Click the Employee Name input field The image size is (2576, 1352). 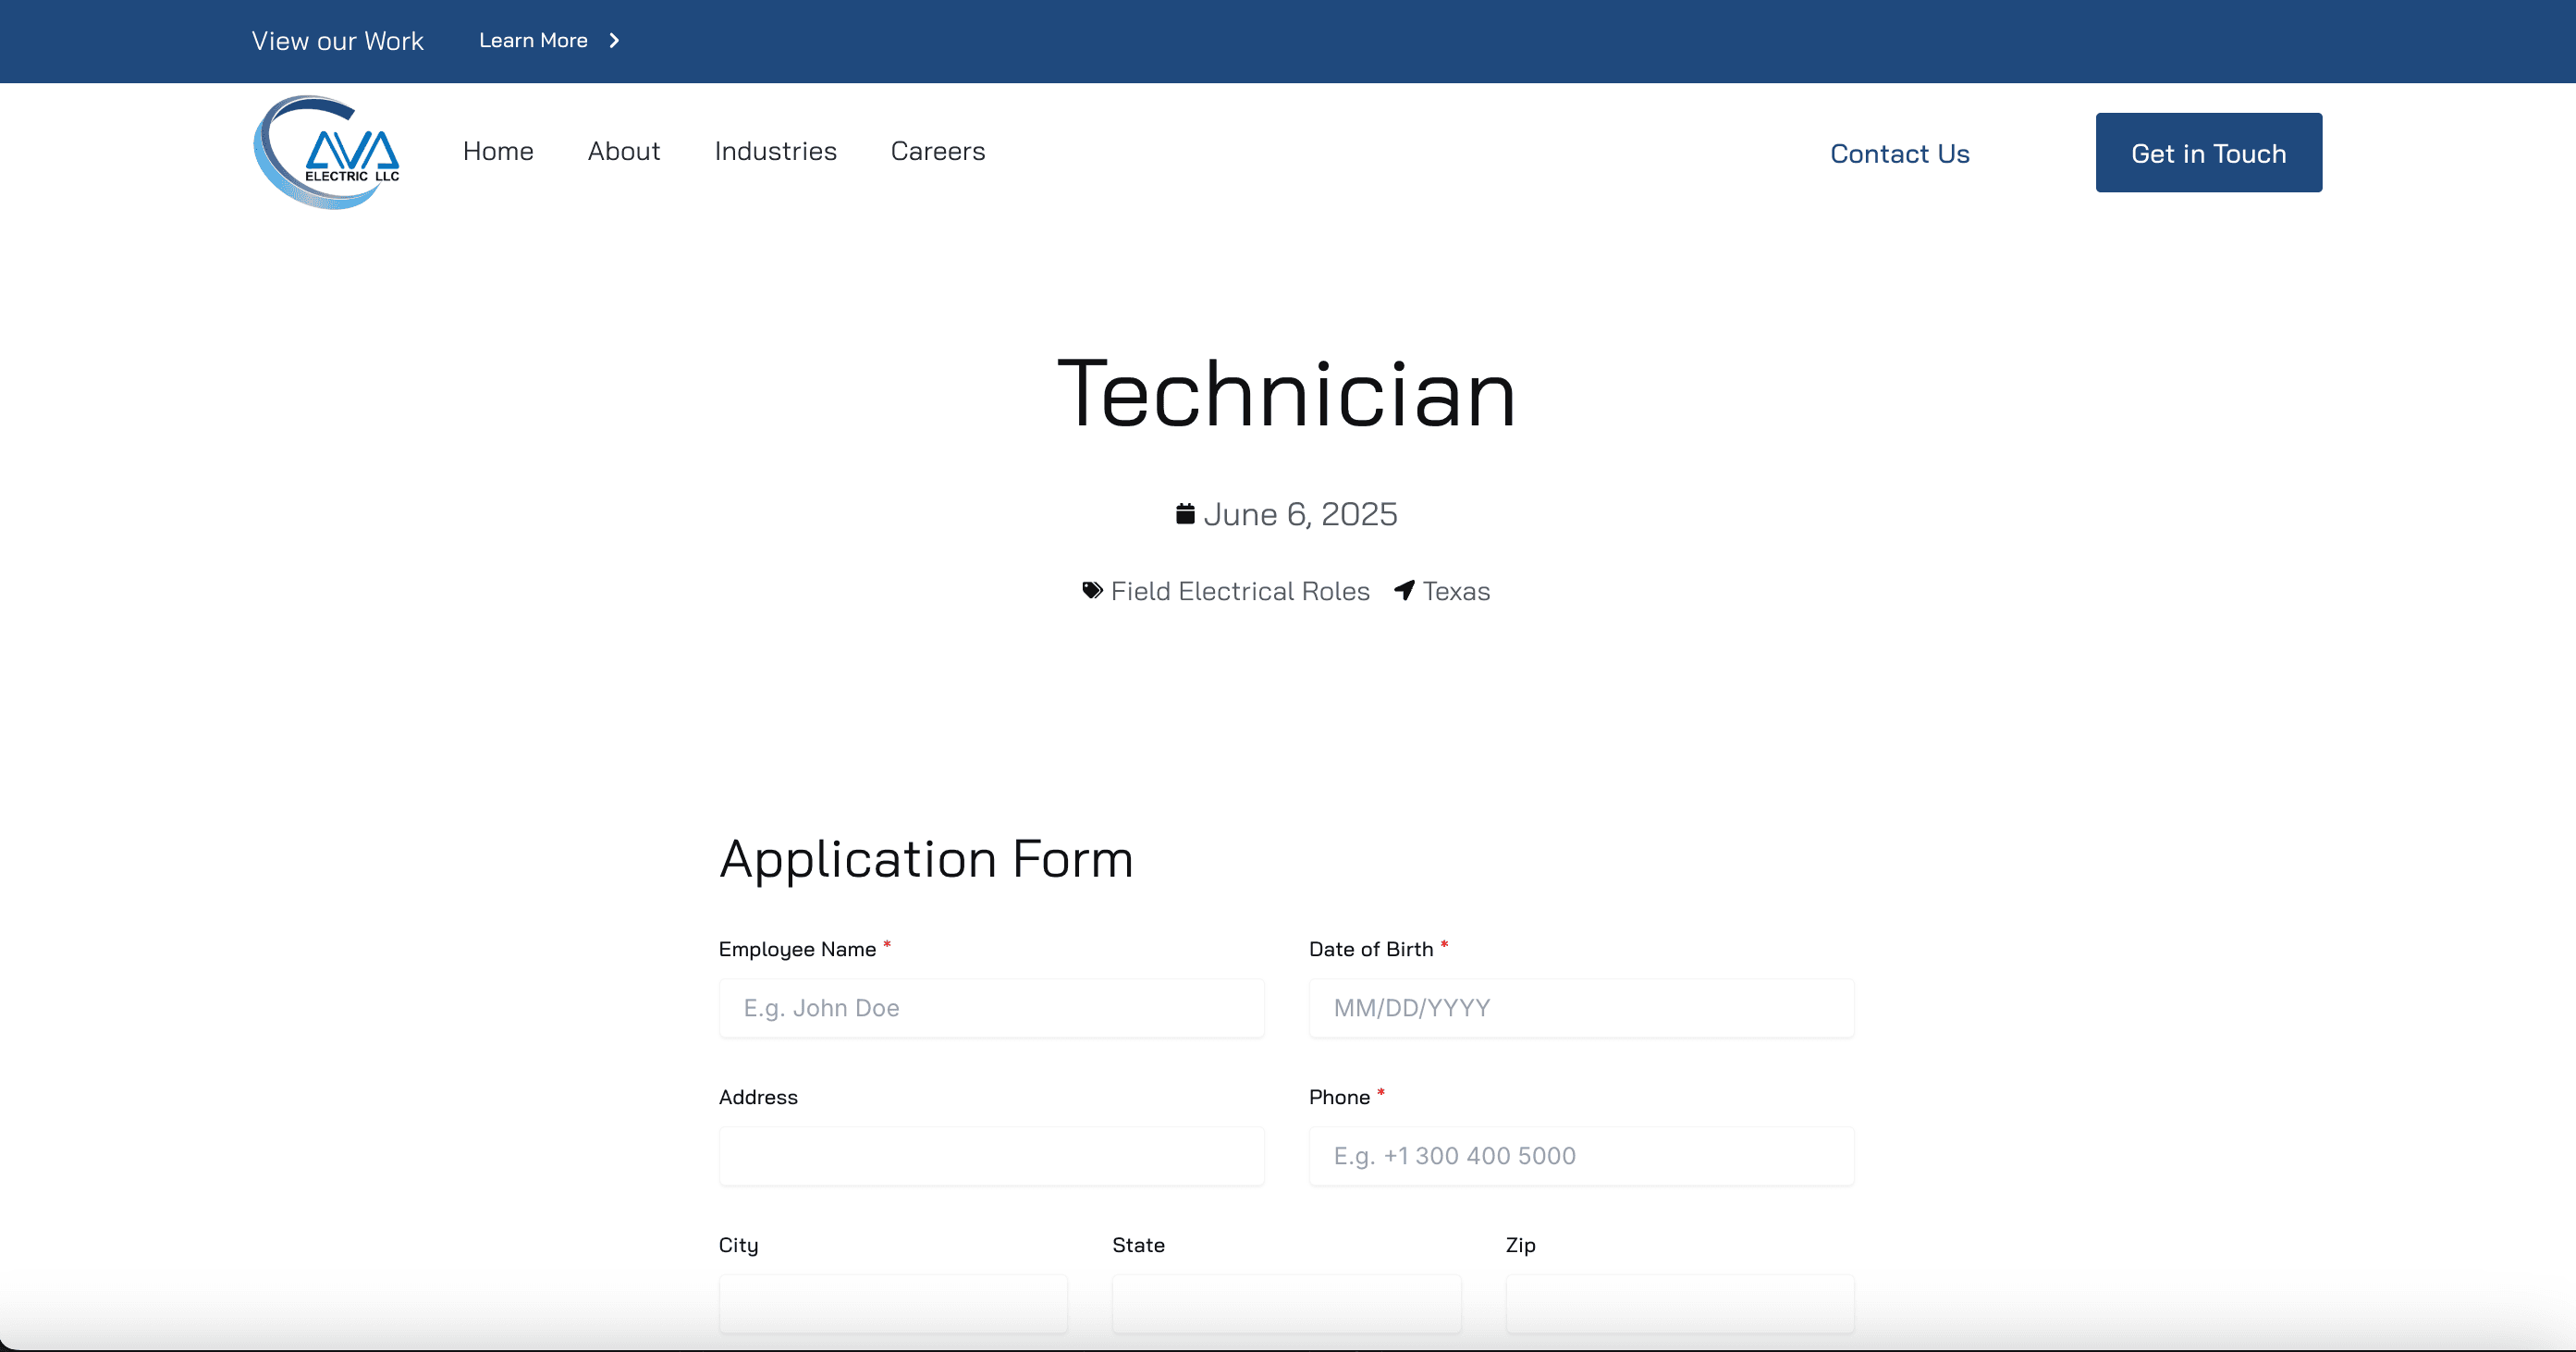(x=991, y=1008)
